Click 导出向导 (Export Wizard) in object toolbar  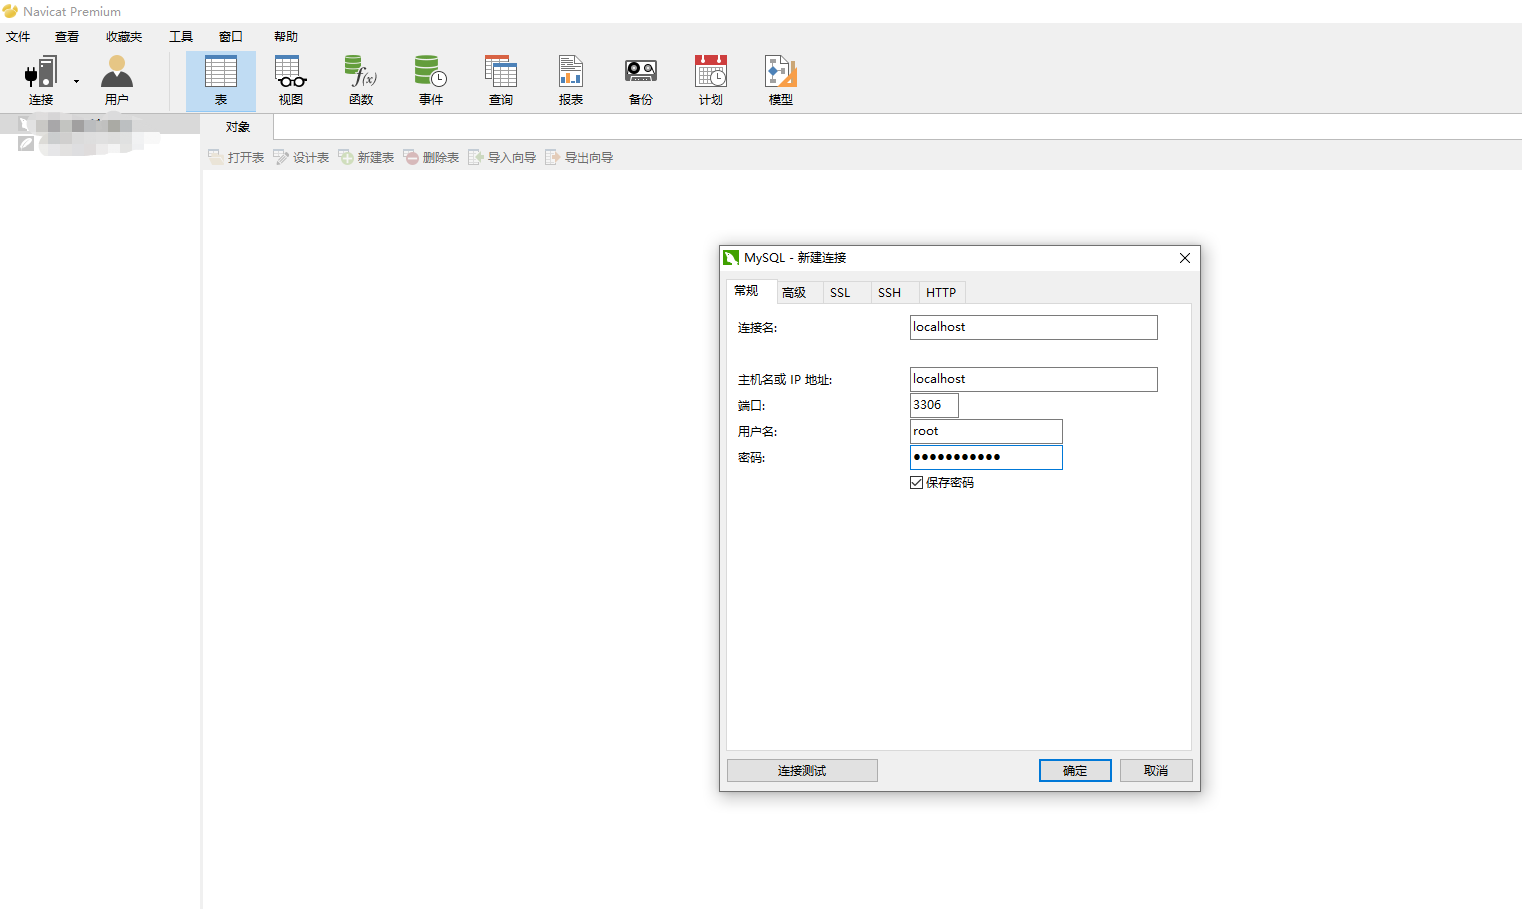(x=579, y=157)
